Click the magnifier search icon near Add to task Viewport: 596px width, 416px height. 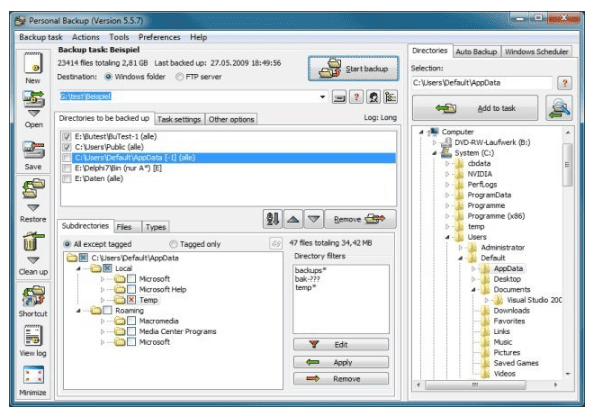pos(559,108)
